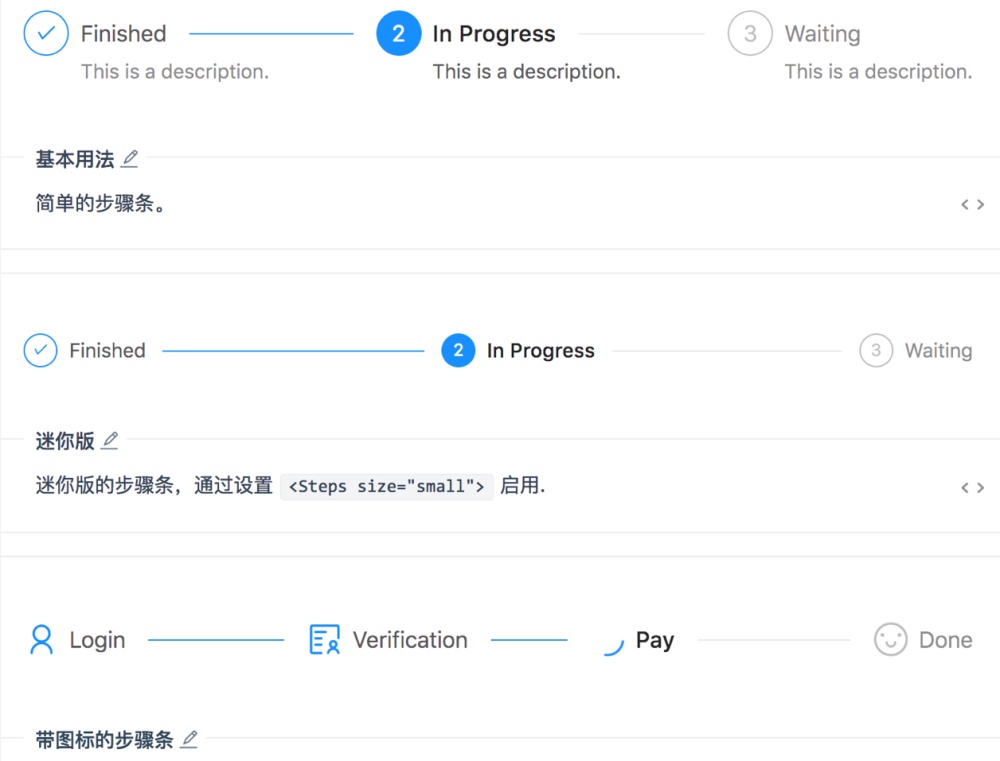Click the Finished step check icon
The width and height of the screenshot is (1000, 761).
tap(45, 33)
